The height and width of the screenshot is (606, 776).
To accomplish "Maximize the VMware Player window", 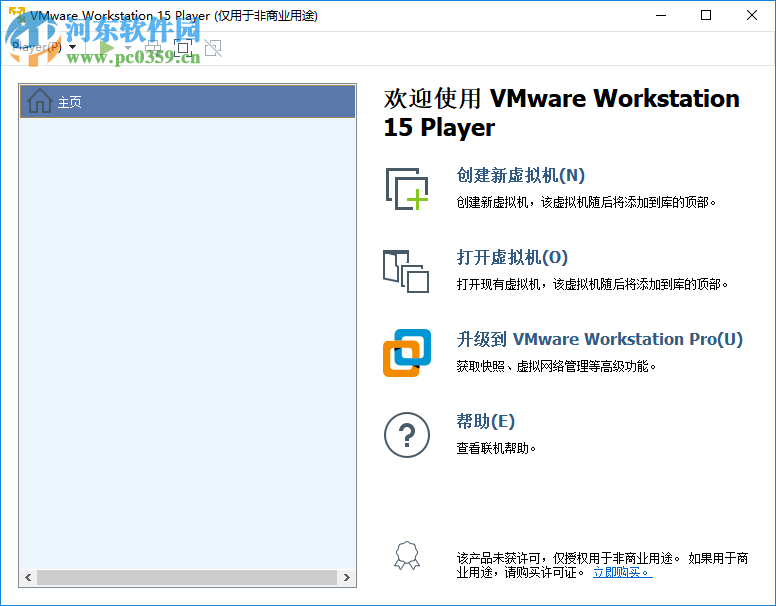I will [706, 15].
